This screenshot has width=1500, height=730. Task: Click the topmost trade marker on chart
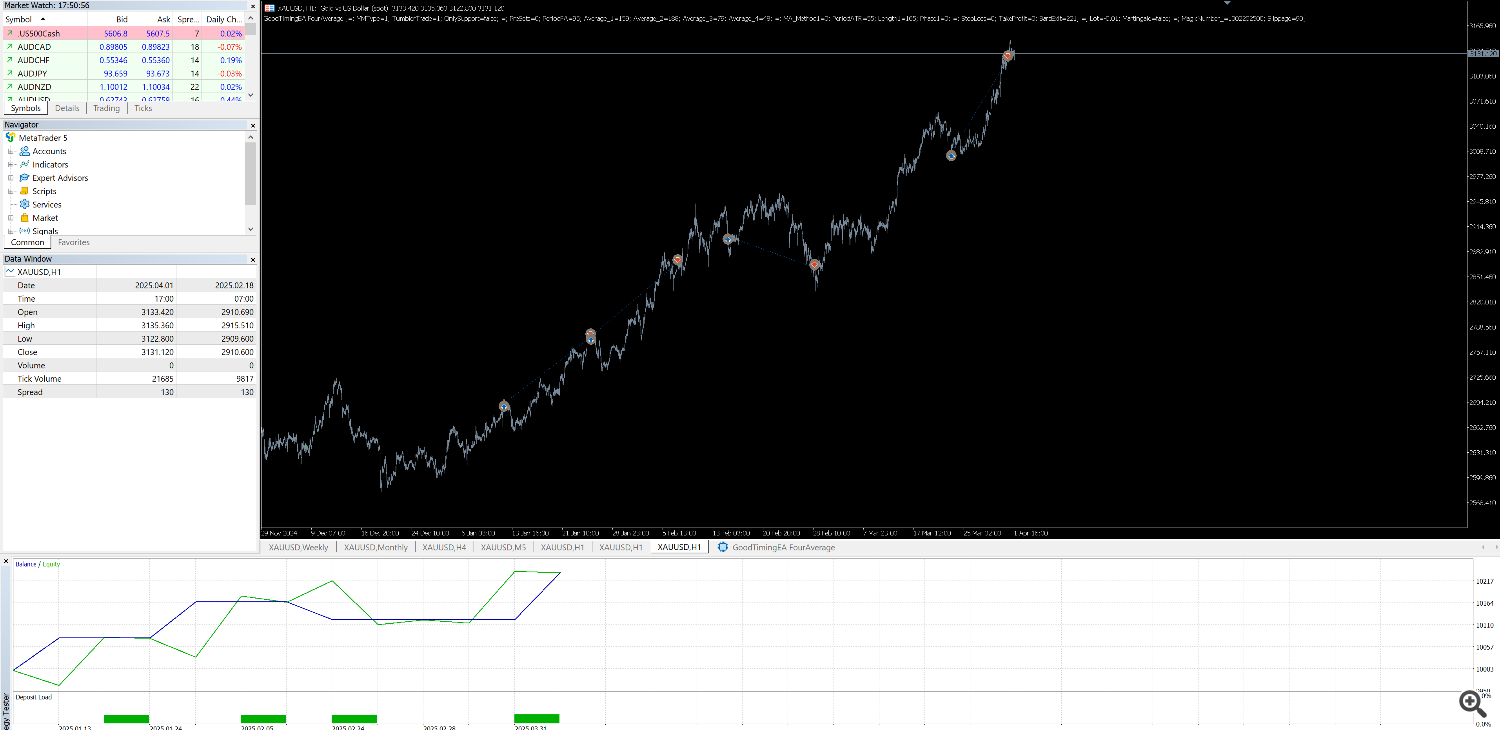(x=1009, y=55)
